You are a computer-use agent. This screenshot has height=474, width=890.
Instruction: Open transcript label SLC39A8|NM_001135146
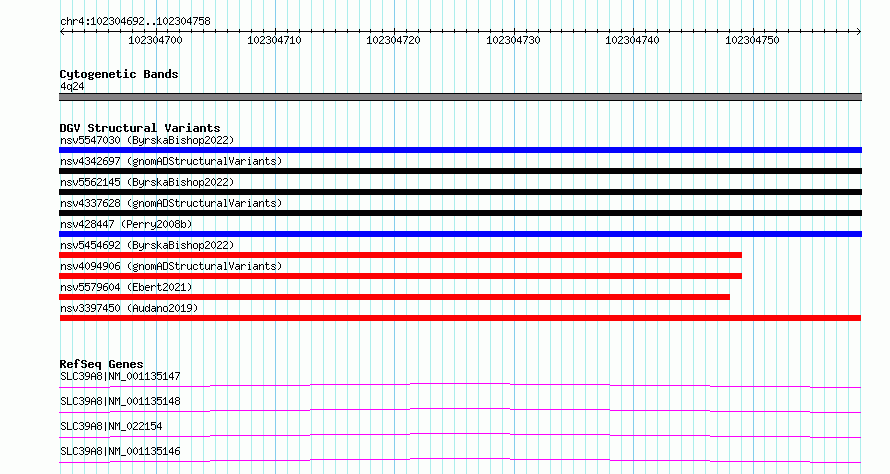(x=120, y=451)
